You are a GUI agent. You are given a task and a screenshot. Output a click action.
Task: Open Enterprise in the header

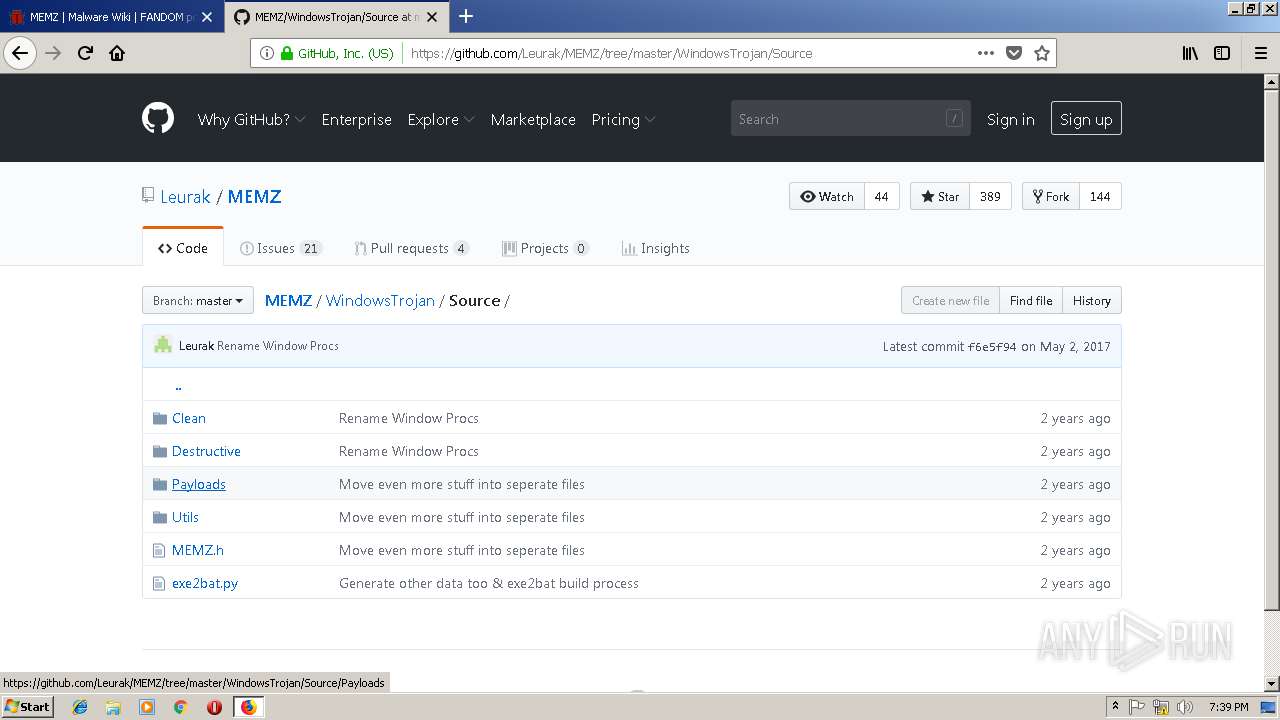pos(356,119)
